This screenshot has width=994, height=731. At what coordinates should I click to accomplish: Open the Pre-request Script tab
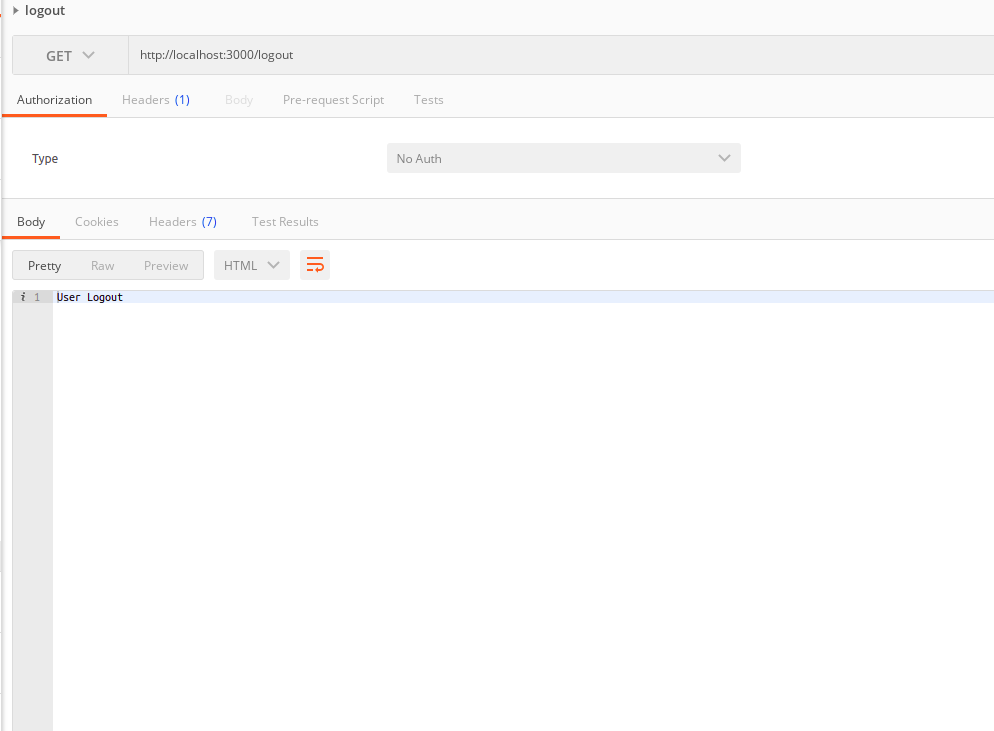pos(333,100)
